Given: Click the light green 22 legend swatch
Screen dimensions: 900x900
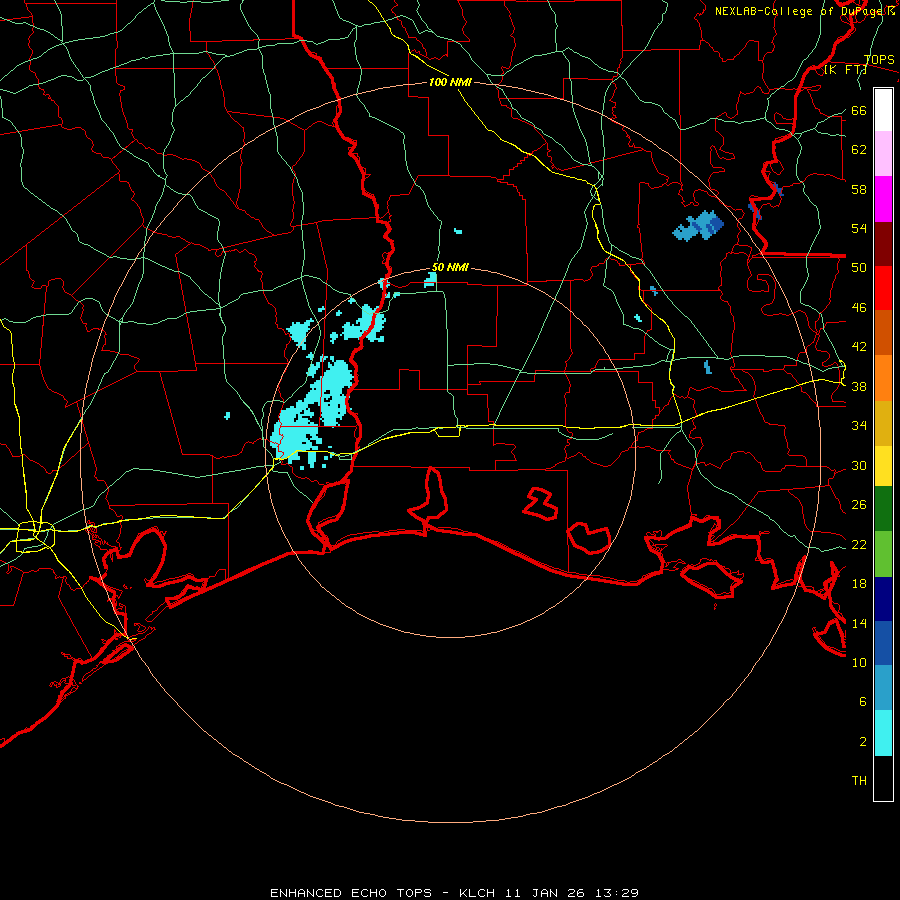Looking at the screenshot, I should [x=883, y=554].
